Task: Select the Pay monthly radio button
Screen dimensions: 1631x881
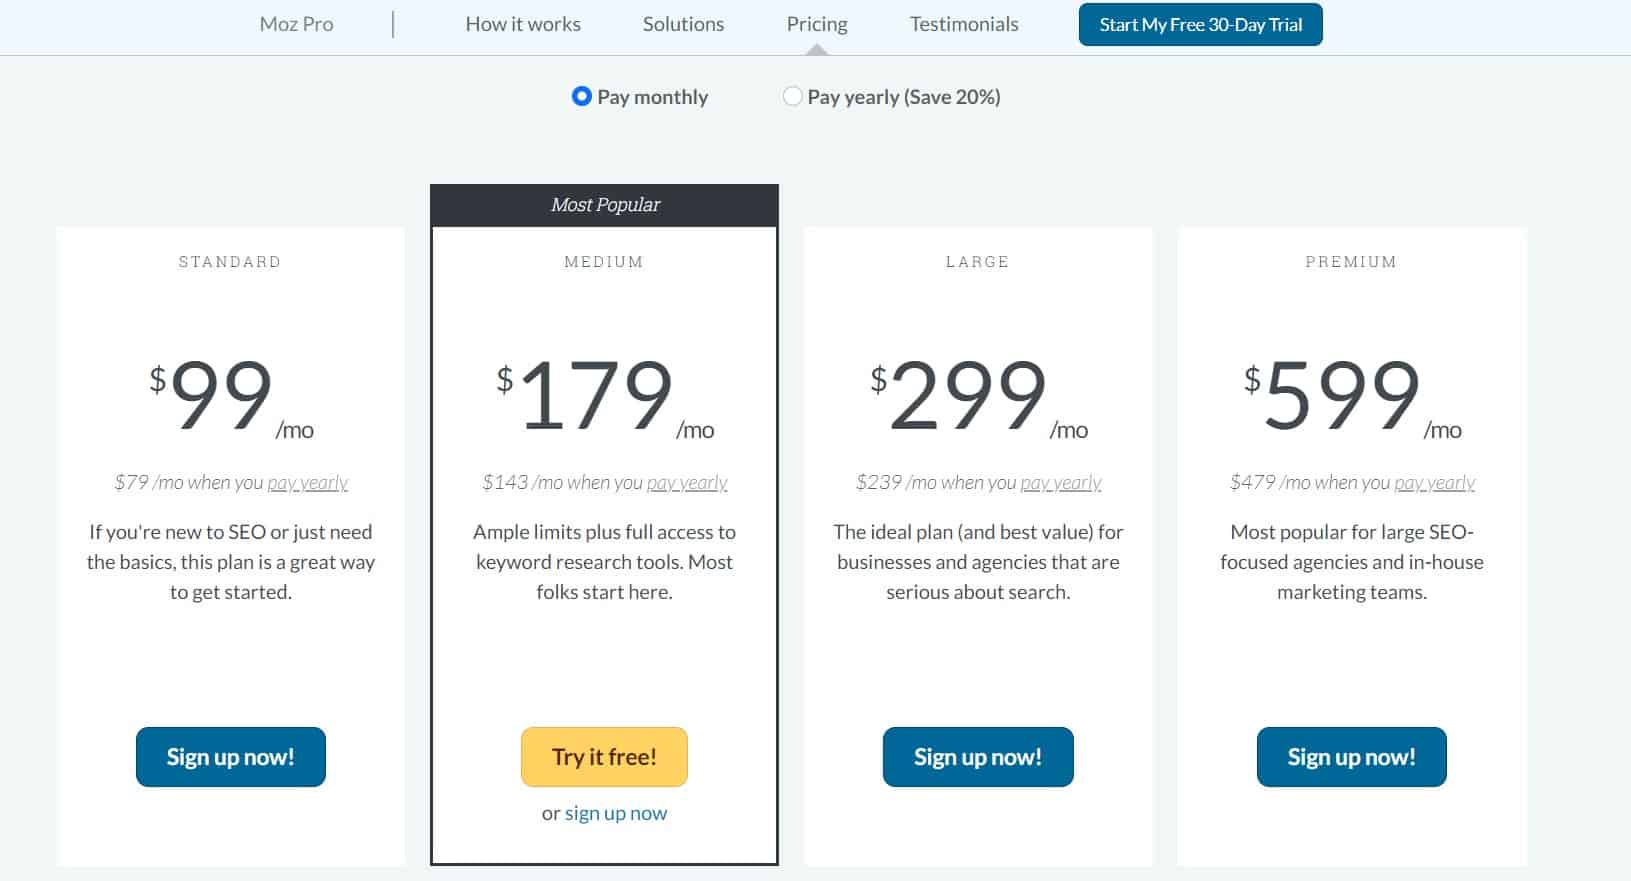Action: [581, 97]
